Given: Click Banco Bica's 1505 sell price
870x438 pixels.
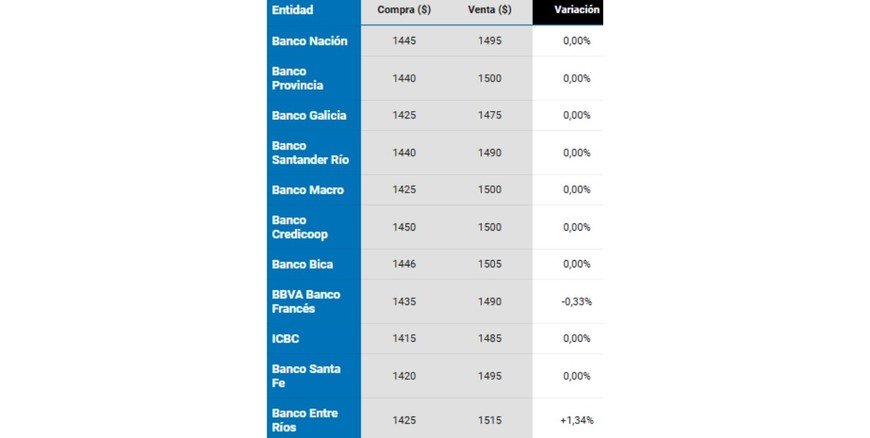Looking at the screenshot, I should tap(490, 265).
